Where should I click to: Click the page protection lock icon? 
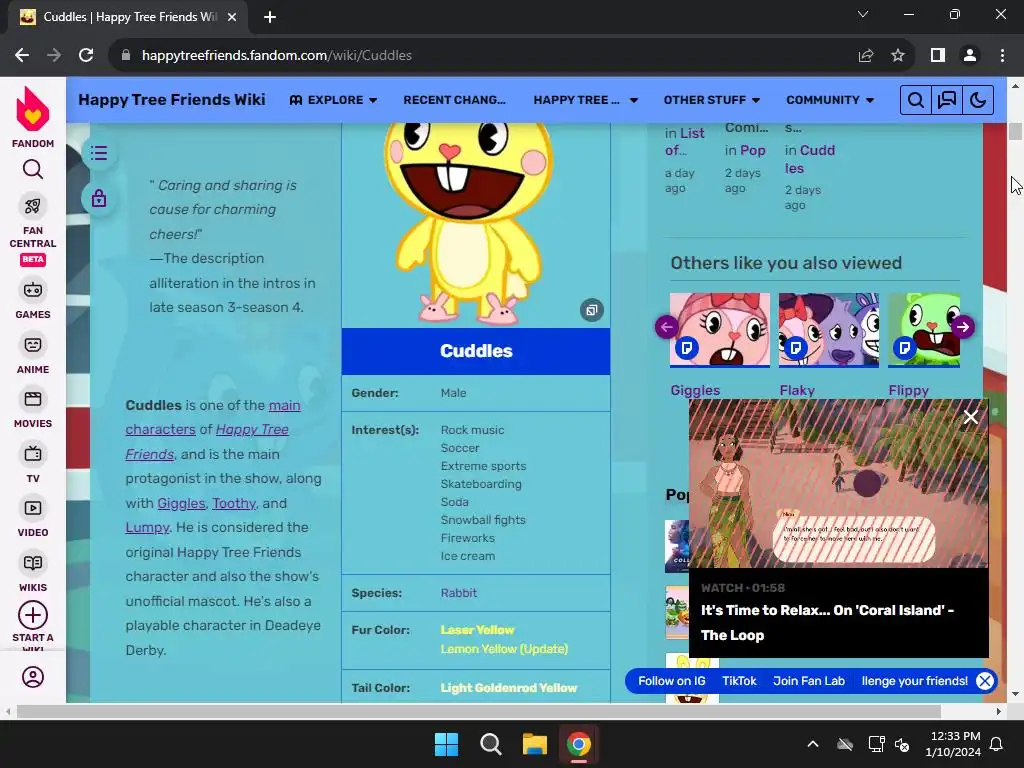click(99, 198)
